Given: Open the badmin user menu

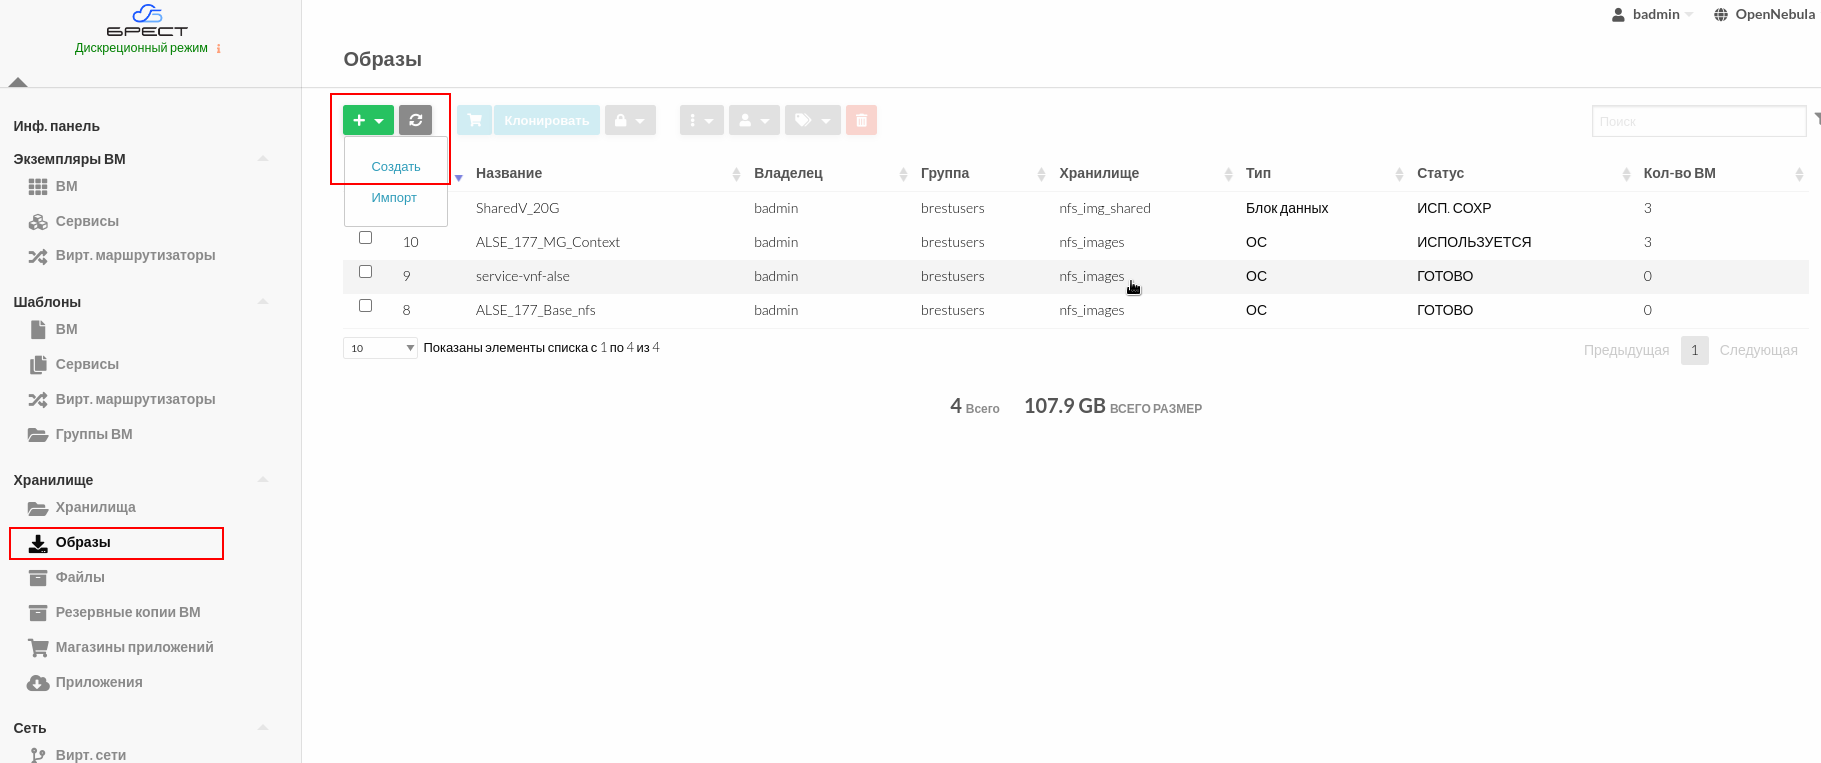Looking at the screenshot, I should [x=1654, y=14].
